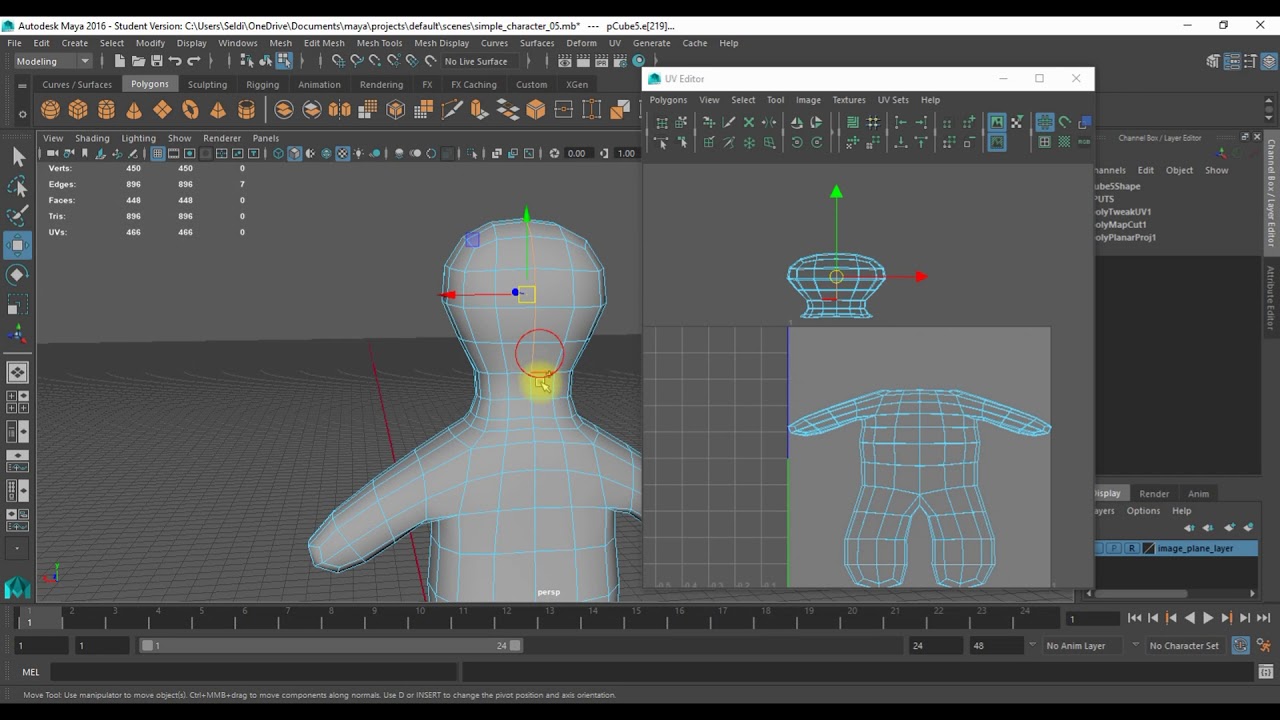Open the Mesh Tools menu
The image size is (1280, 720).
pyautogui.click(x=379, y=43)
